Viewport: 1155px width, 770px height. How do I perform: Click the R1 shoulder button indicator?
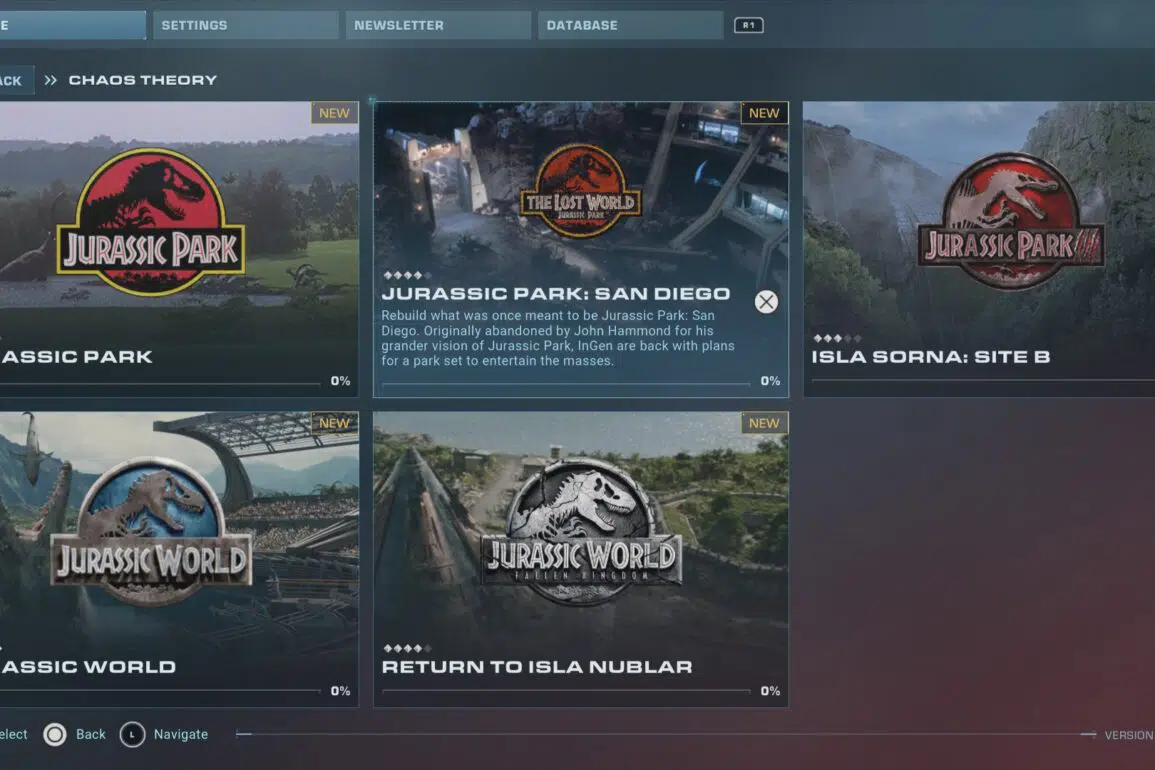tap(748, 25)
